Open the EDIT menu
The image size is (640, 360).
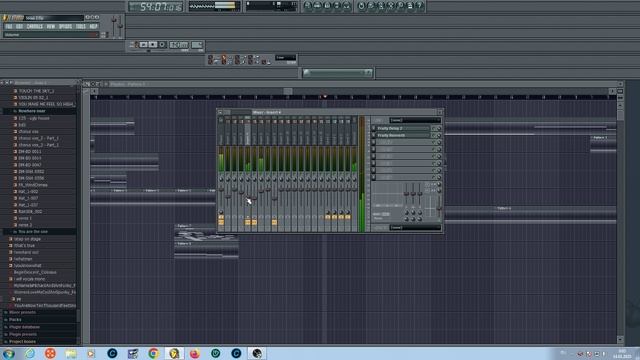point(19,27)
